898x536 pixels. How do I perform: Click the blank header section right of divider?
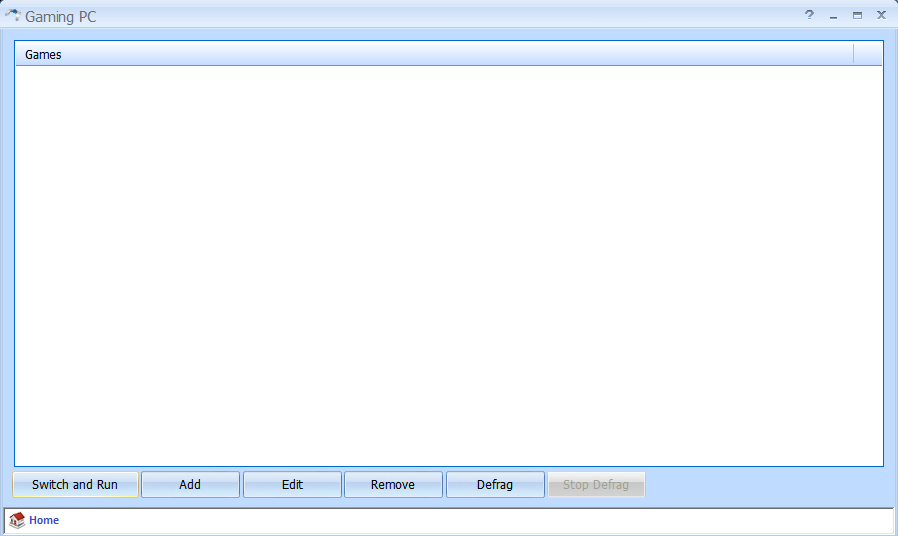pos(868,54)
